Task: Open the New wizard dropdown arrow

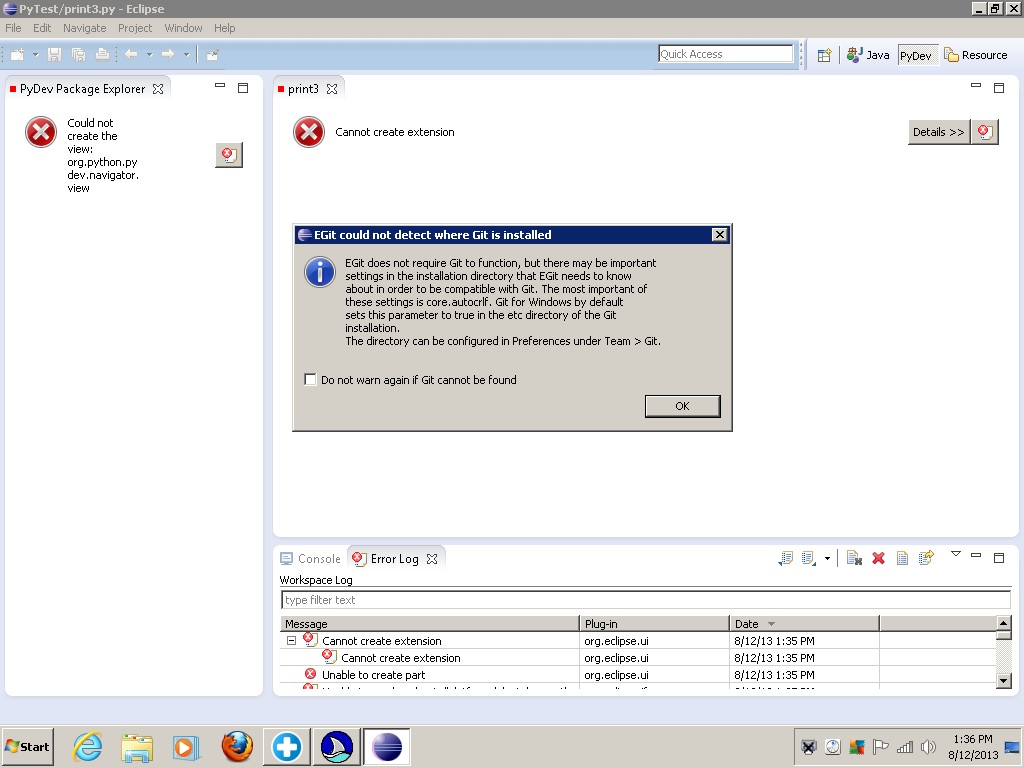Action: 35,55
